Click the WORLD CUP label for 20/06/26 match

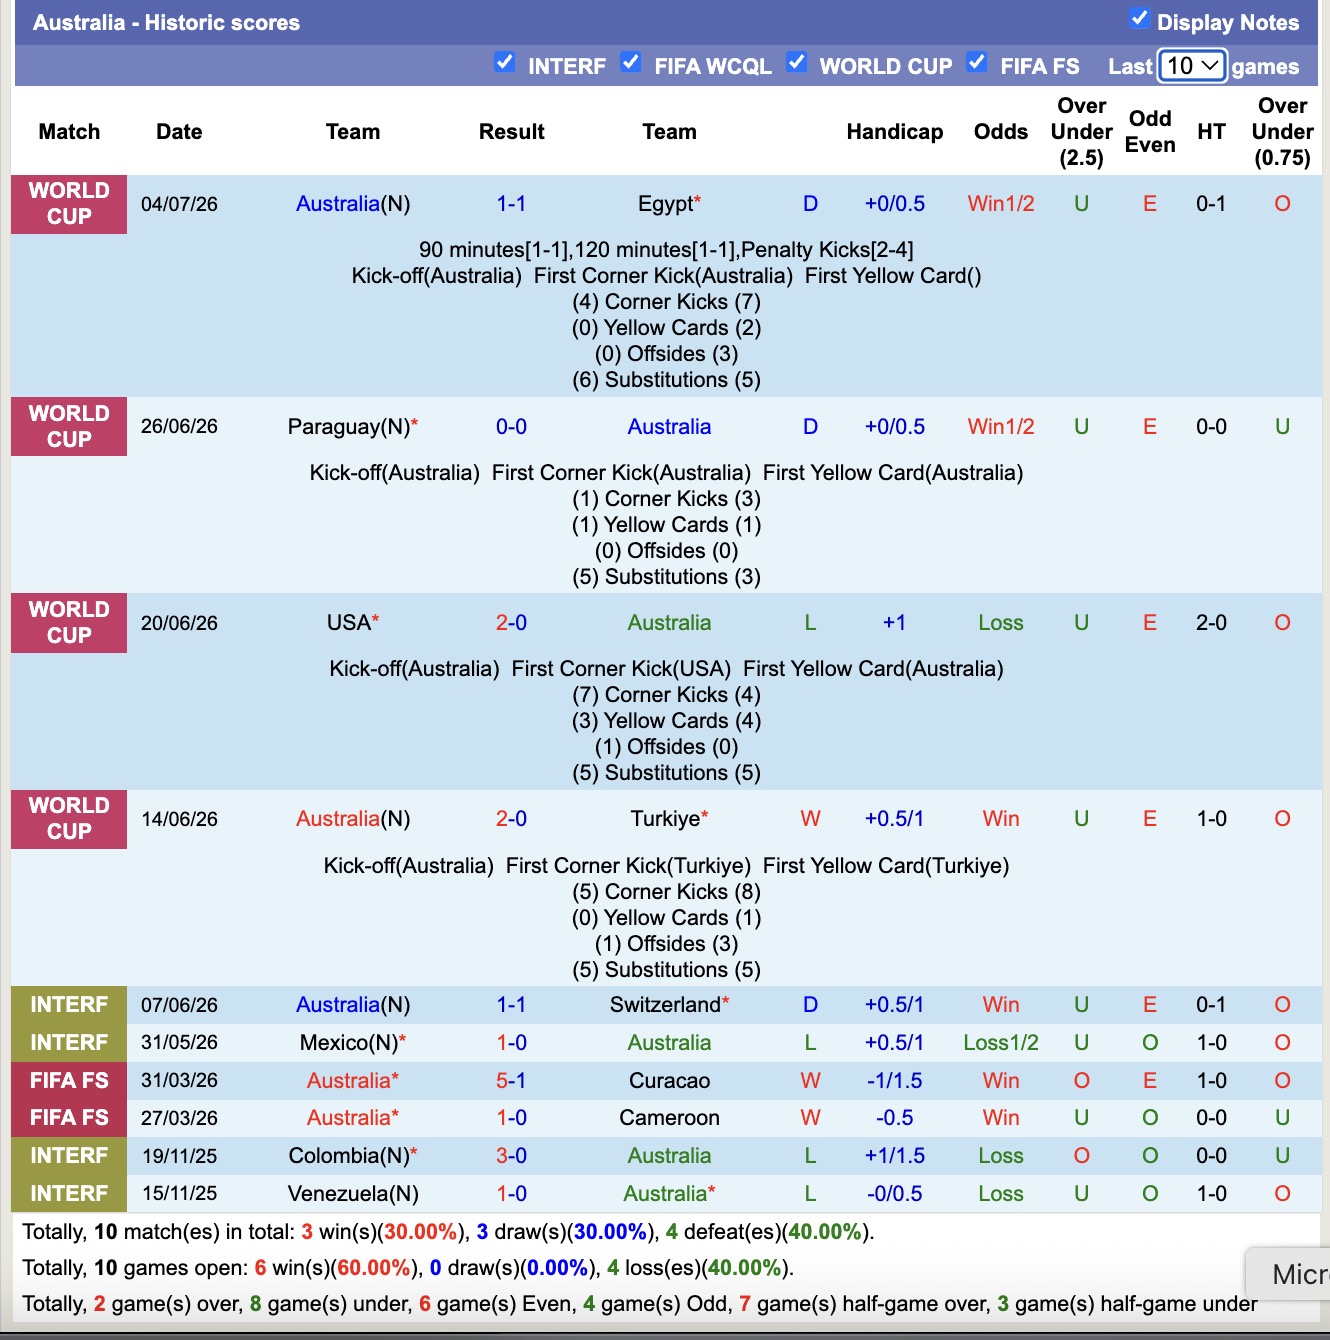[69, 623]
